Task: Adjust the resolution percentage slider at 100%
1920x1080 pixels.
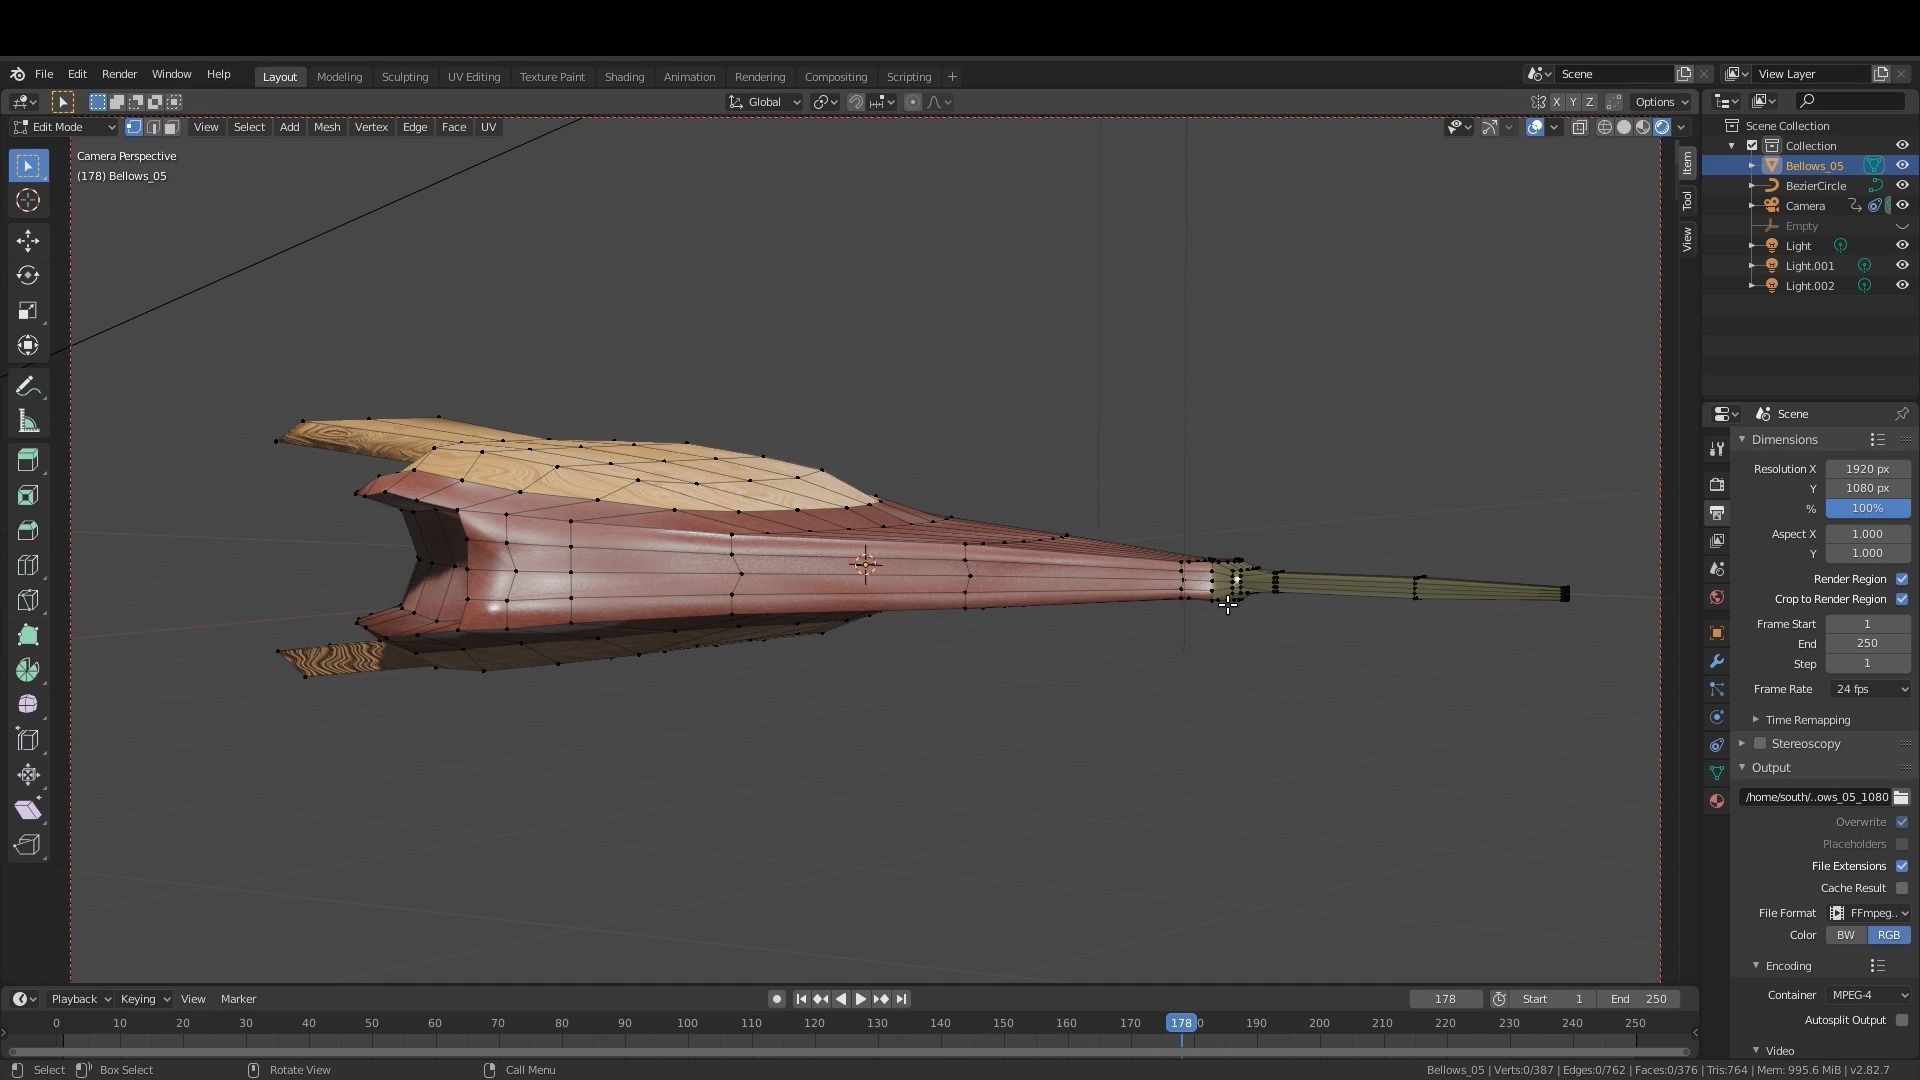Action: coord(1867,508)
